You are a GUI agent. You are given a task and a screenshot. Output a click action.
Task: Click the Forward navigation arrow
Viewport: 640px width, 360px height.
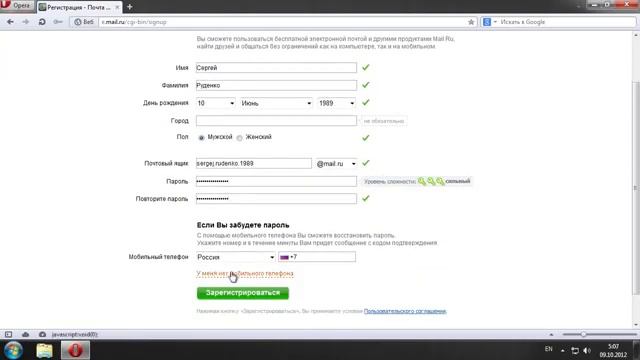tap(25, 22)
